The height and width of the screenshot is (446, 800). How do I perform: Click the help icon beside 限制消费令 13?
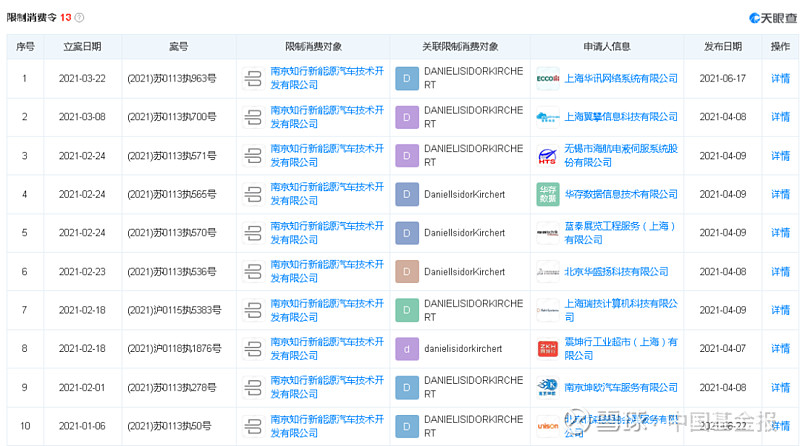coord(80,17)
